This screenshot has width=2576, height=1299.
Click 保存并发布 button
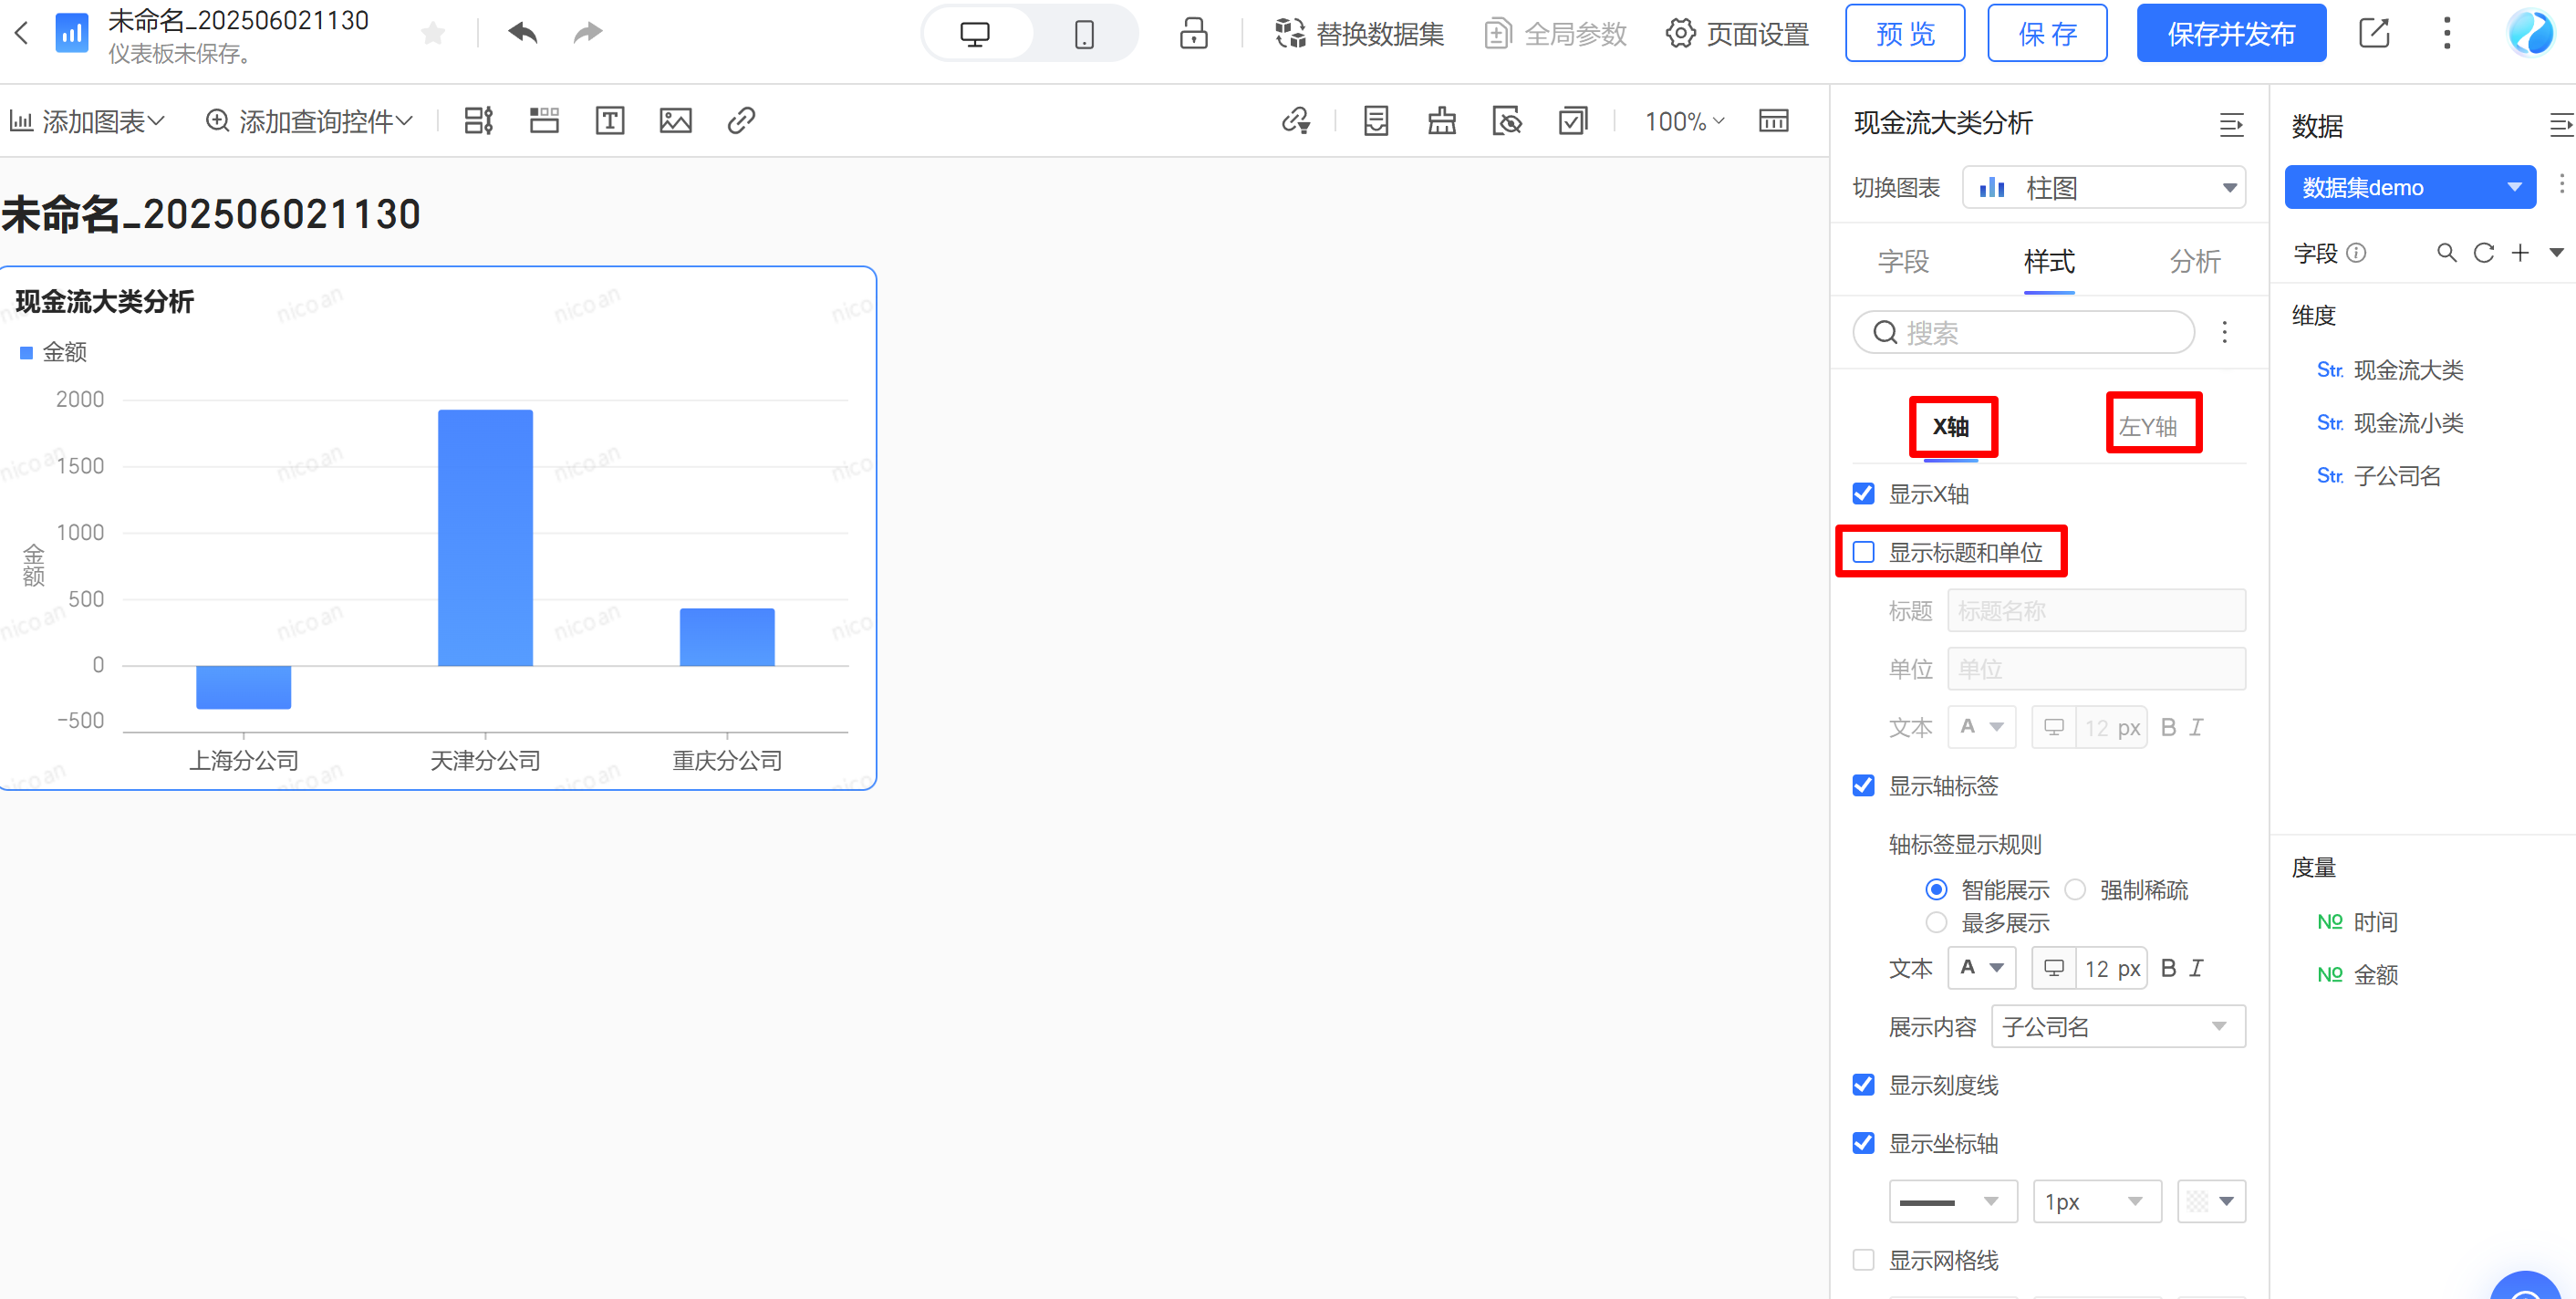pos(2230,34)
